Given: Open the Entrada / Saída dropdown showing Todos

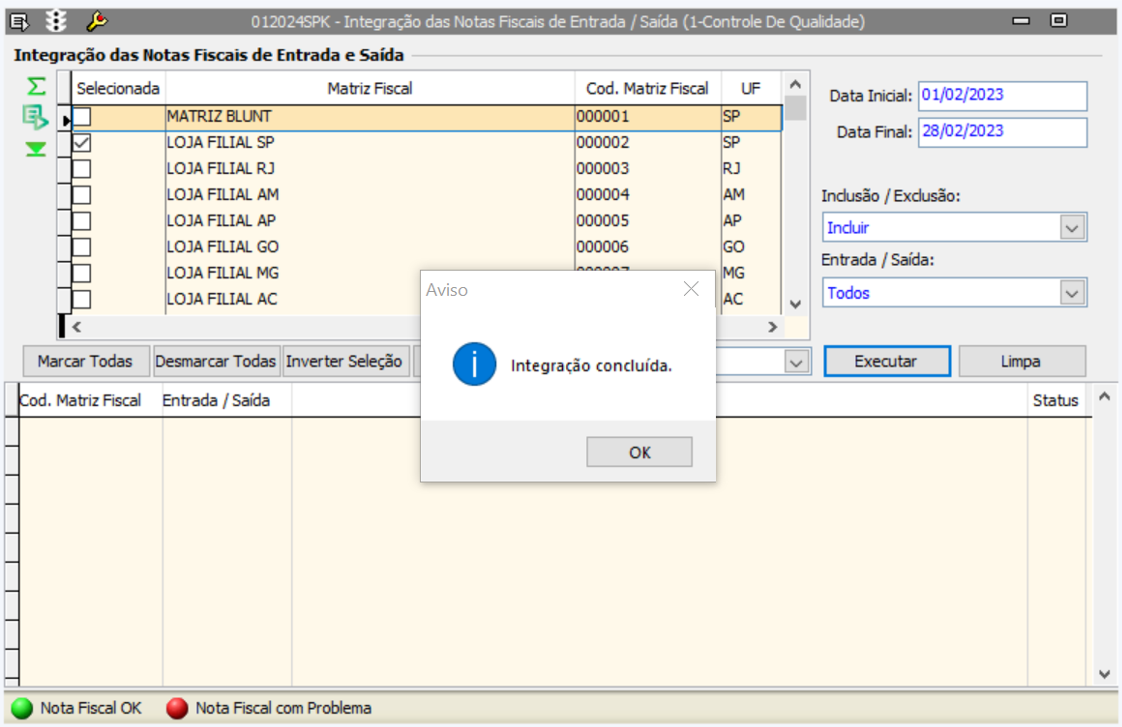Looking at the screenshot, I should 1073,293.
